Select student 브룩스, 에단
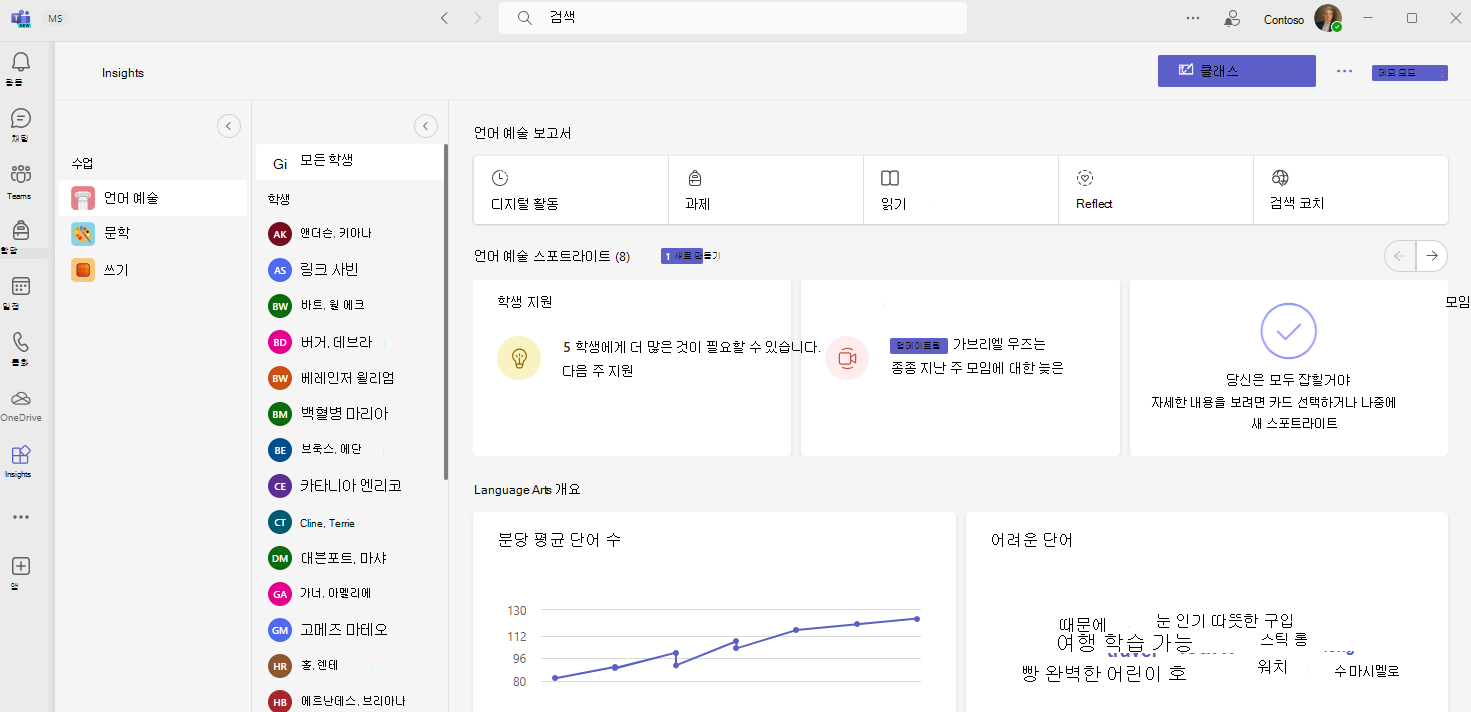The height and width of the screenshot is (712, 1471). pos(349,450)
